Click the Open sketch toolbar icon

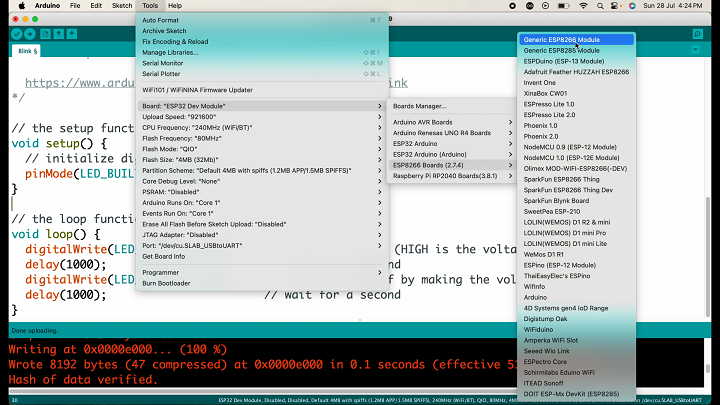coord(59,34)
